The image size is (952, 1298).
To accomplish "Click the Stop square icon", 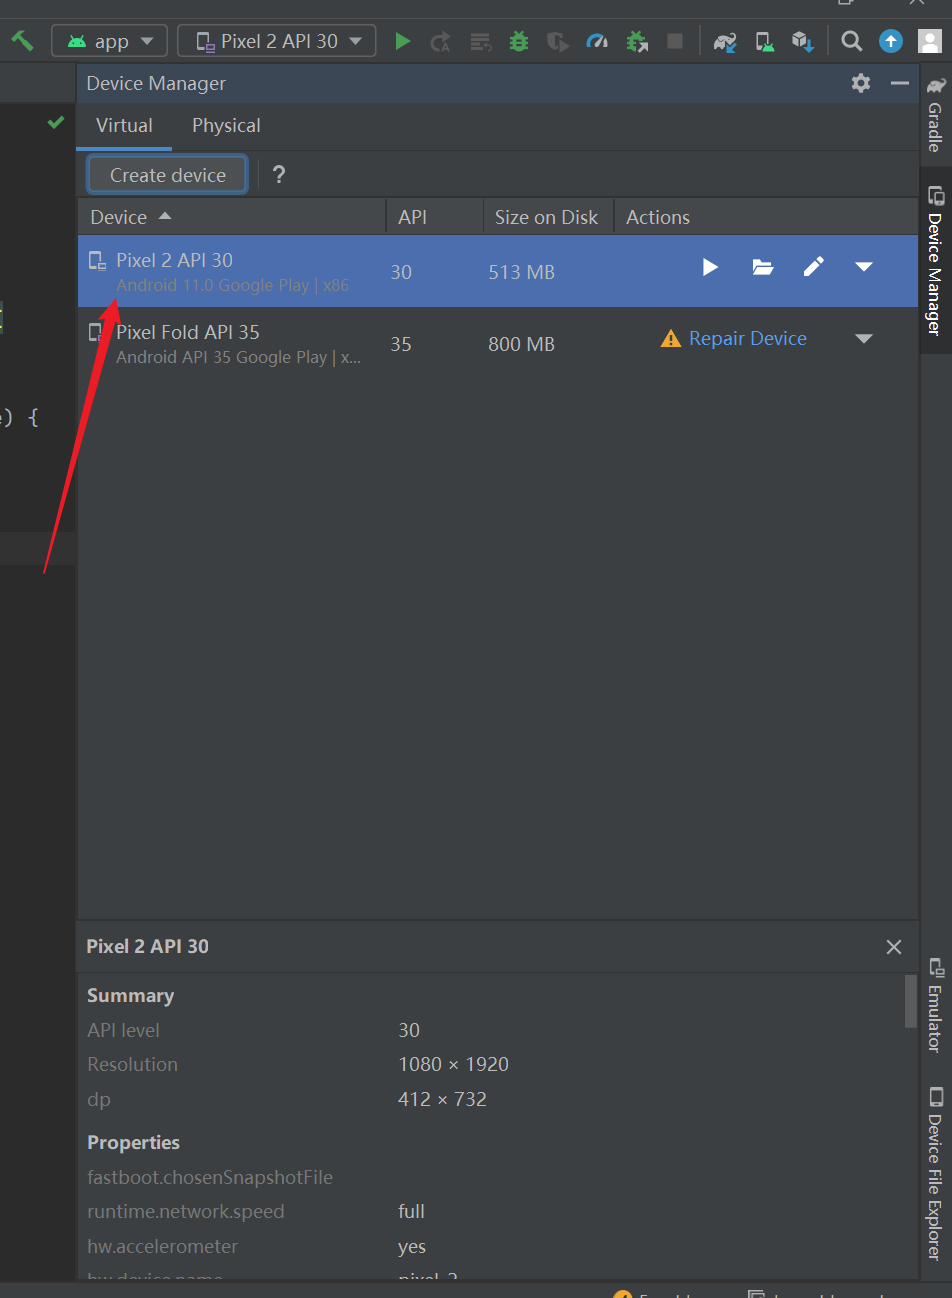I will coord(675,41).
